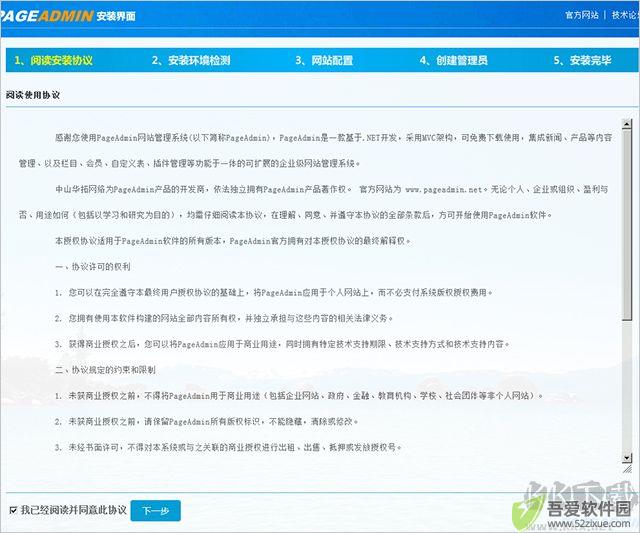Click the 阅读使用协议 heading
This screenshot has width=640, height=533.
(33, 95)
